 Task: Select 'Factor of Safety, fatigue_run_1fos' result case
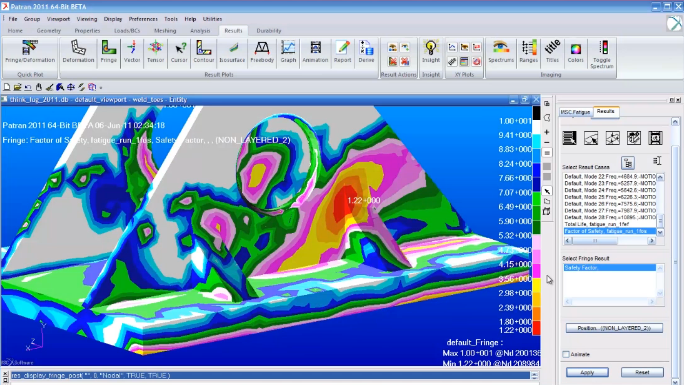point(609,231)
